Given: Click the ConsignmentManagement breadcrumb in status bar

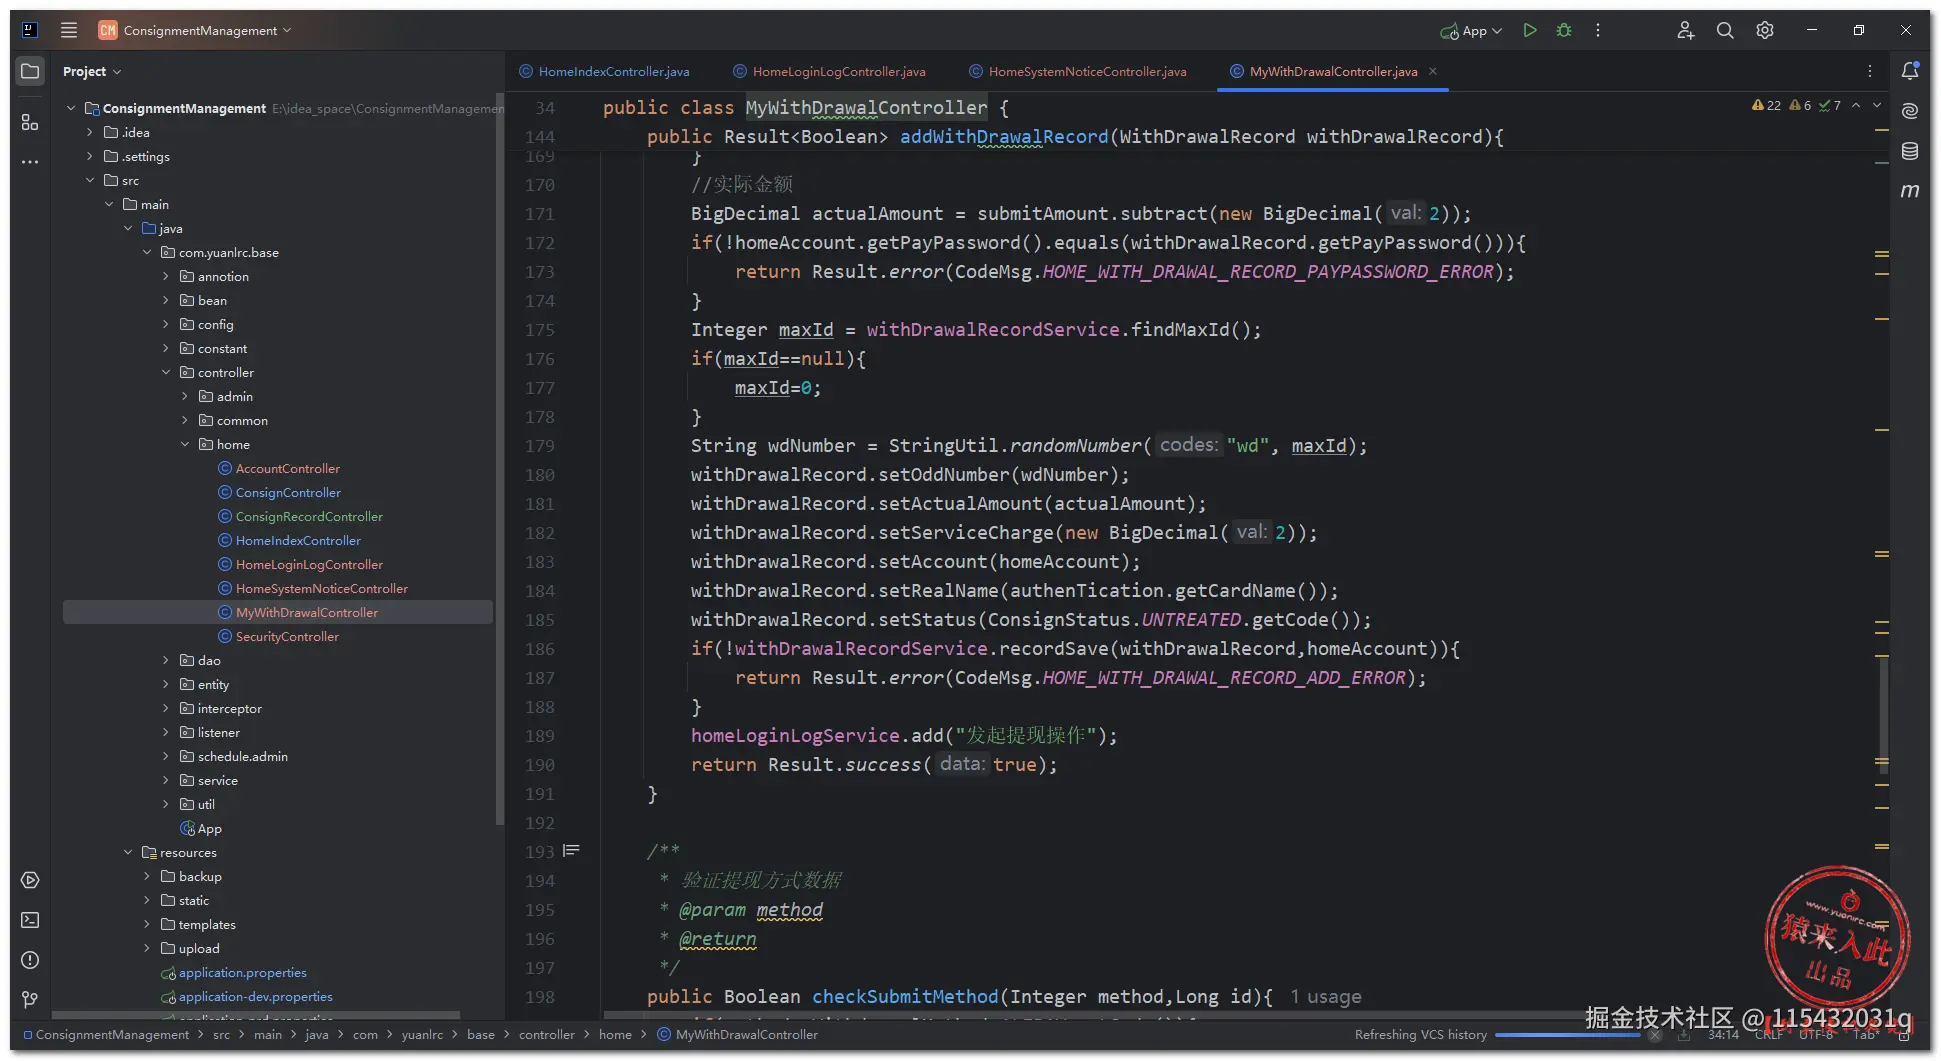Looking at the screenshot, I should click(106, 1034).
